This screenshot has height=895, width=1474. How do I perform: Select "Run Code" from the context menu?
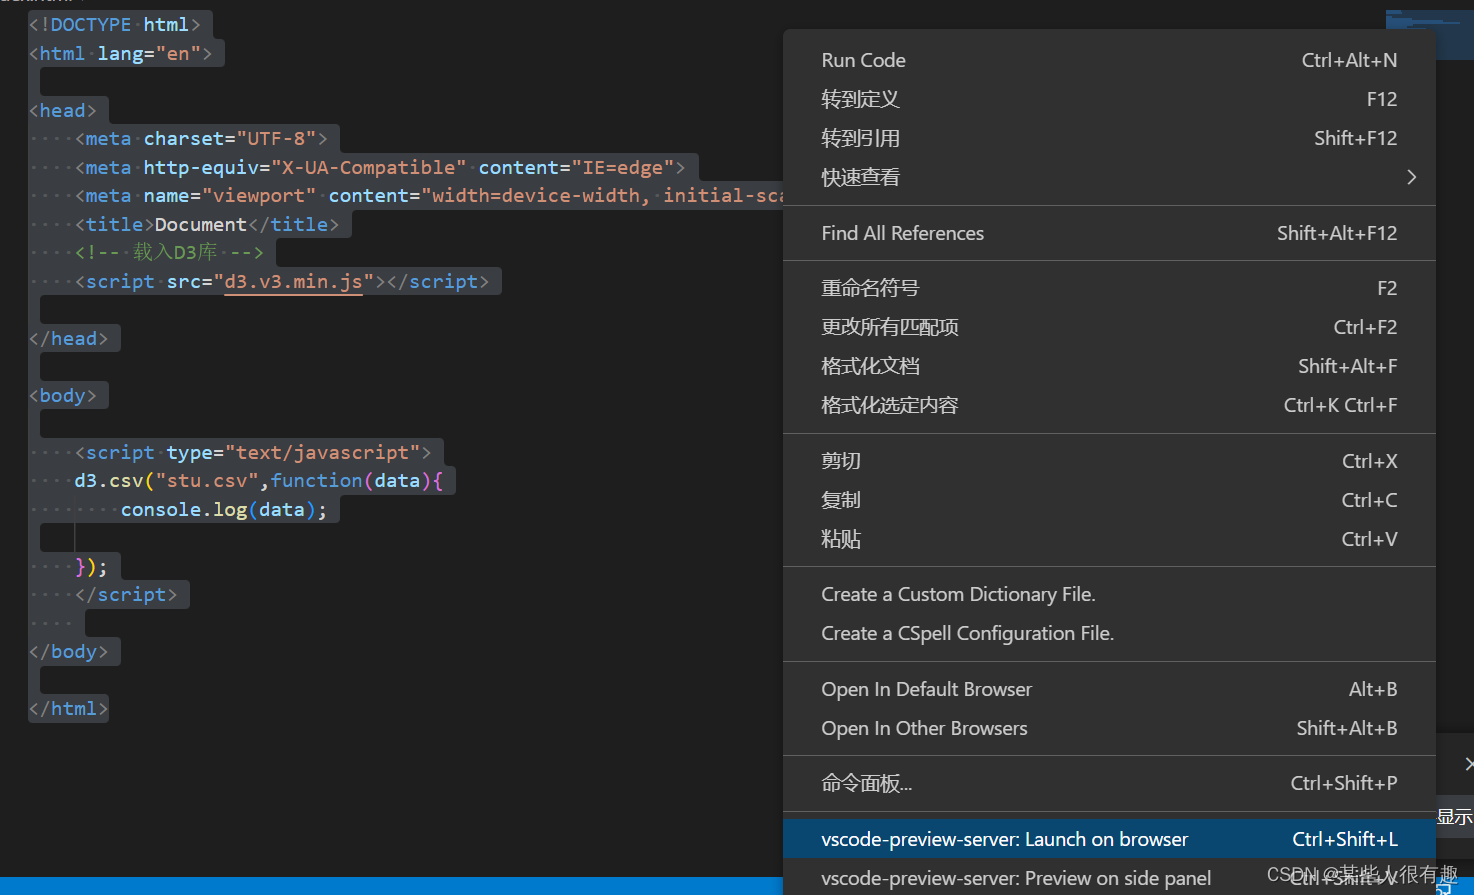[863, 60]
